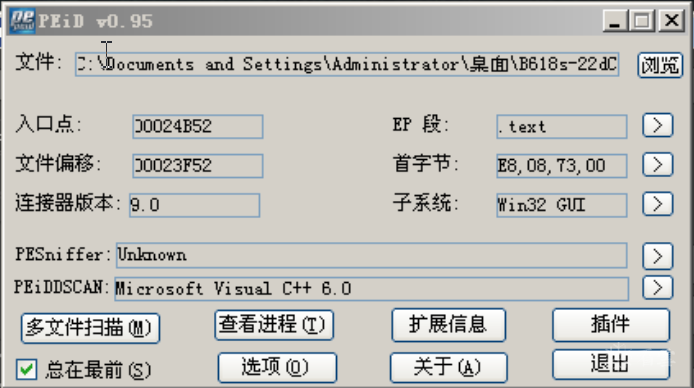
Task: Click the first bytes field E8,08,73,00
Action: point(562,166)
